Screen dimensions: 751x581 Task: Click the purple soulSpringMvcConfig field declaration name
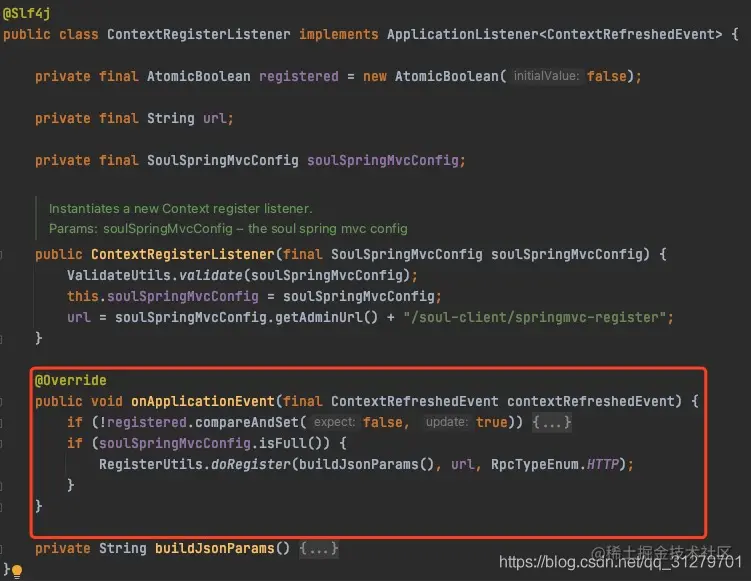pos(383,160)
